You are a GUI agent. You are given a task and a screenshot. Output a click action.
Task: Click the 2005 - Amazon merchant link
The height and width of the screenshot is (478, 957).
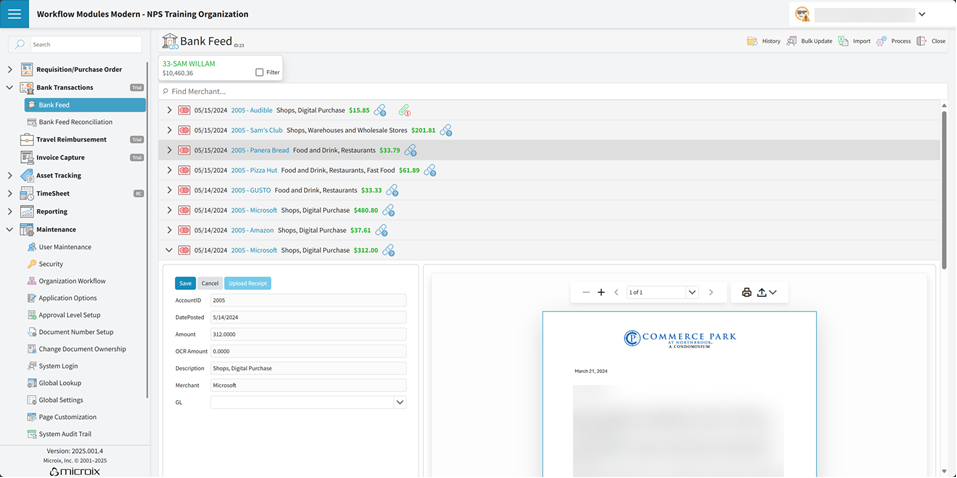click(252, 230)
